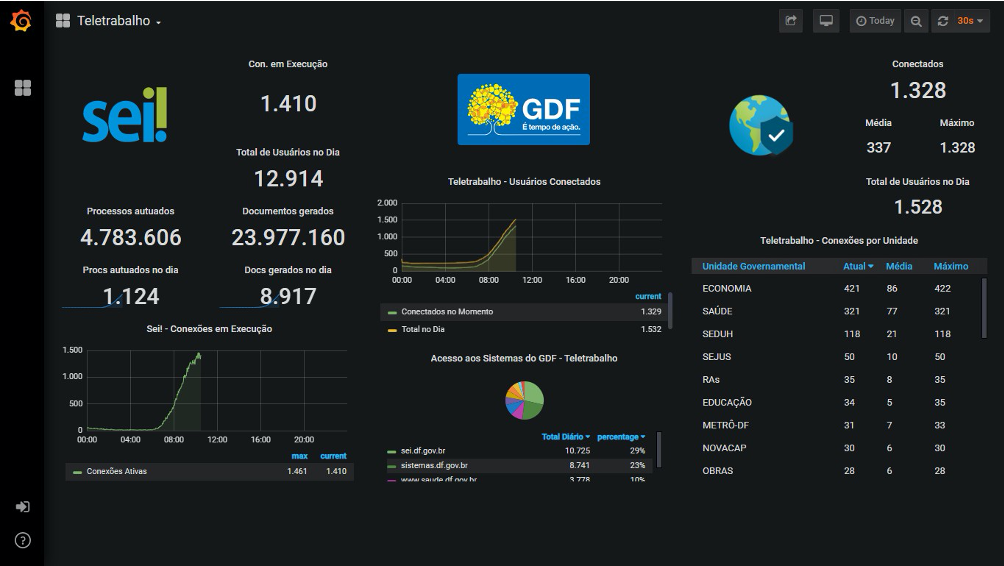Click the pie chart of system access
Screen dimensions: 1004x566
(524, 400)
